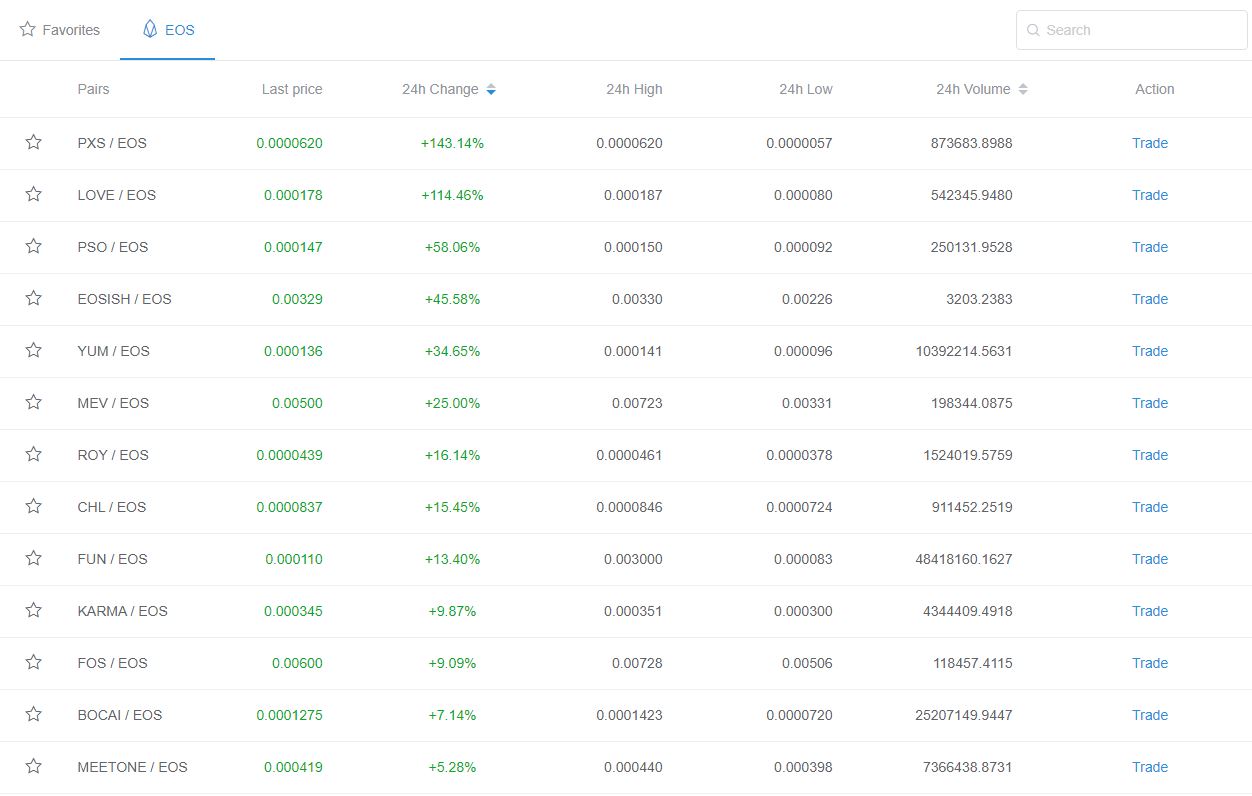Click the +143.14% change value
Image resolution: width=1252 pixels, height=796 pixels.
(452, 143)
